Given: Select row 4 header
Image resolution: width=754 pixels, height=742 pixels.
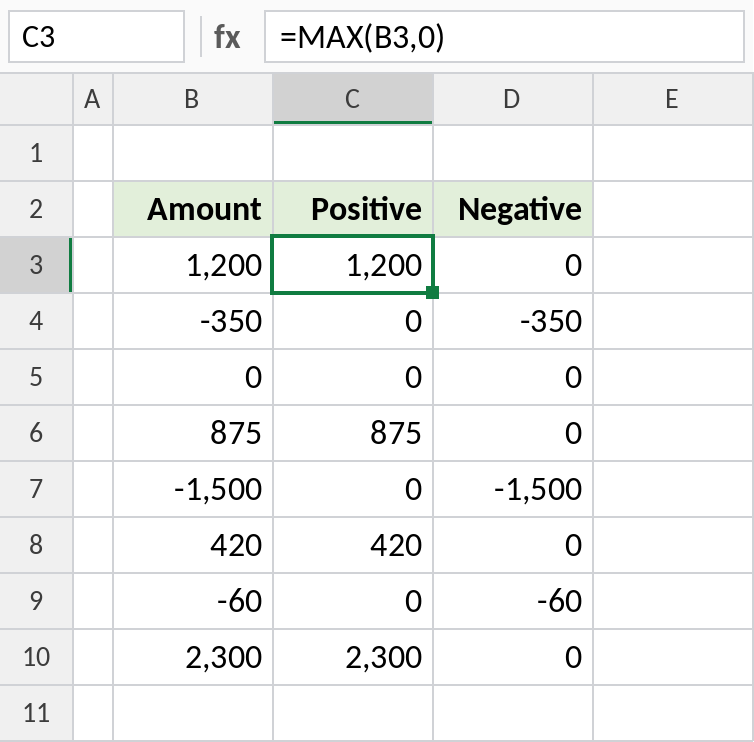Looking at the screenshot, I should coord(36,321).
